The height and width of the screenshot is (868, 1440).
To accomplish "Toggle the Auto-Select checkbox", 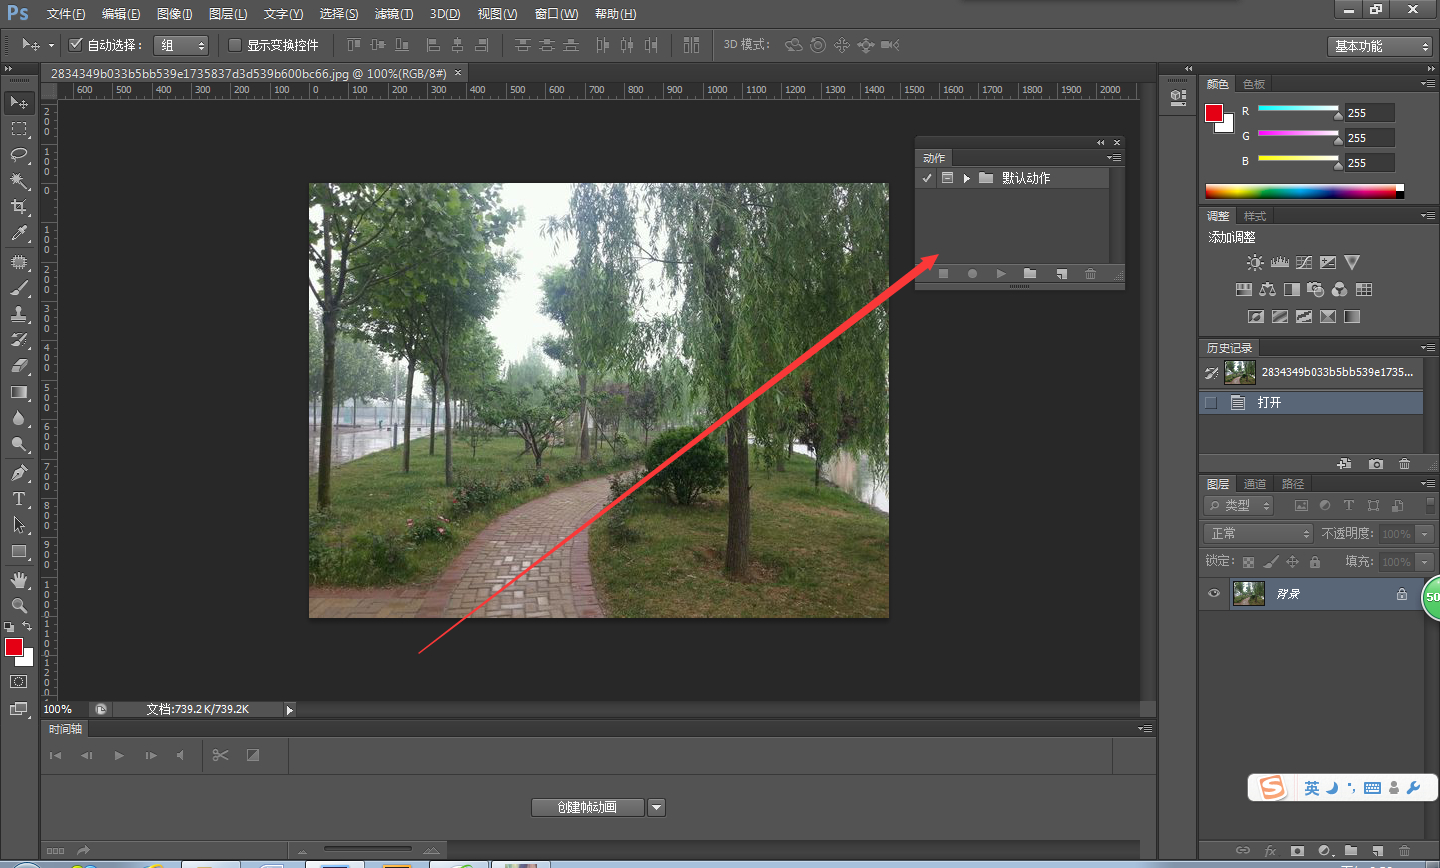I will (75, 45).
